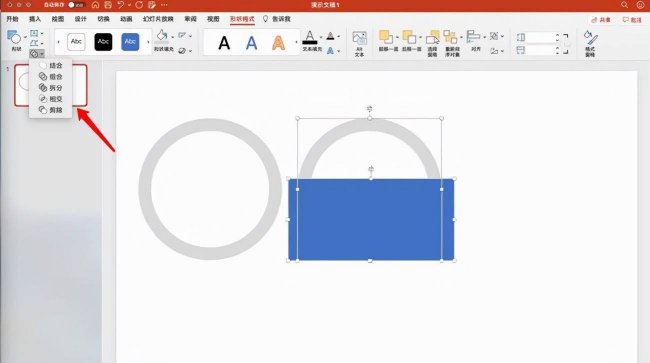Click the Save icon in title bar
650x363 pixels.
click(108, 5)
